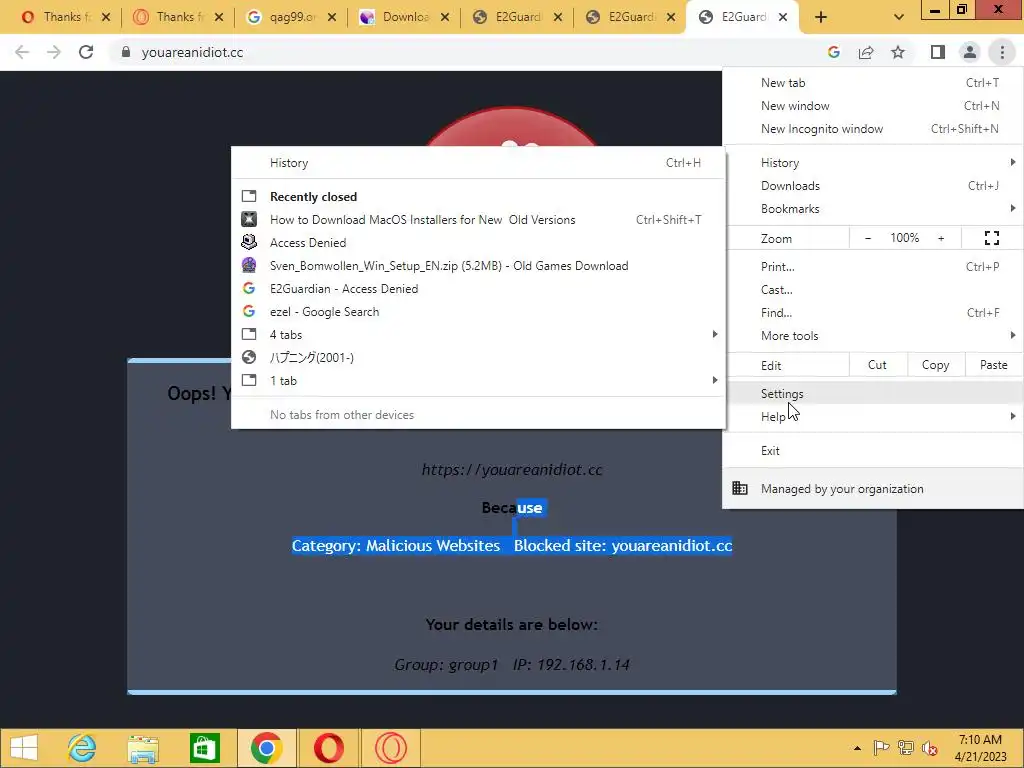Click Action Center flag tray icon
The height and width of the screenshot is (768, 1024).
881,748
